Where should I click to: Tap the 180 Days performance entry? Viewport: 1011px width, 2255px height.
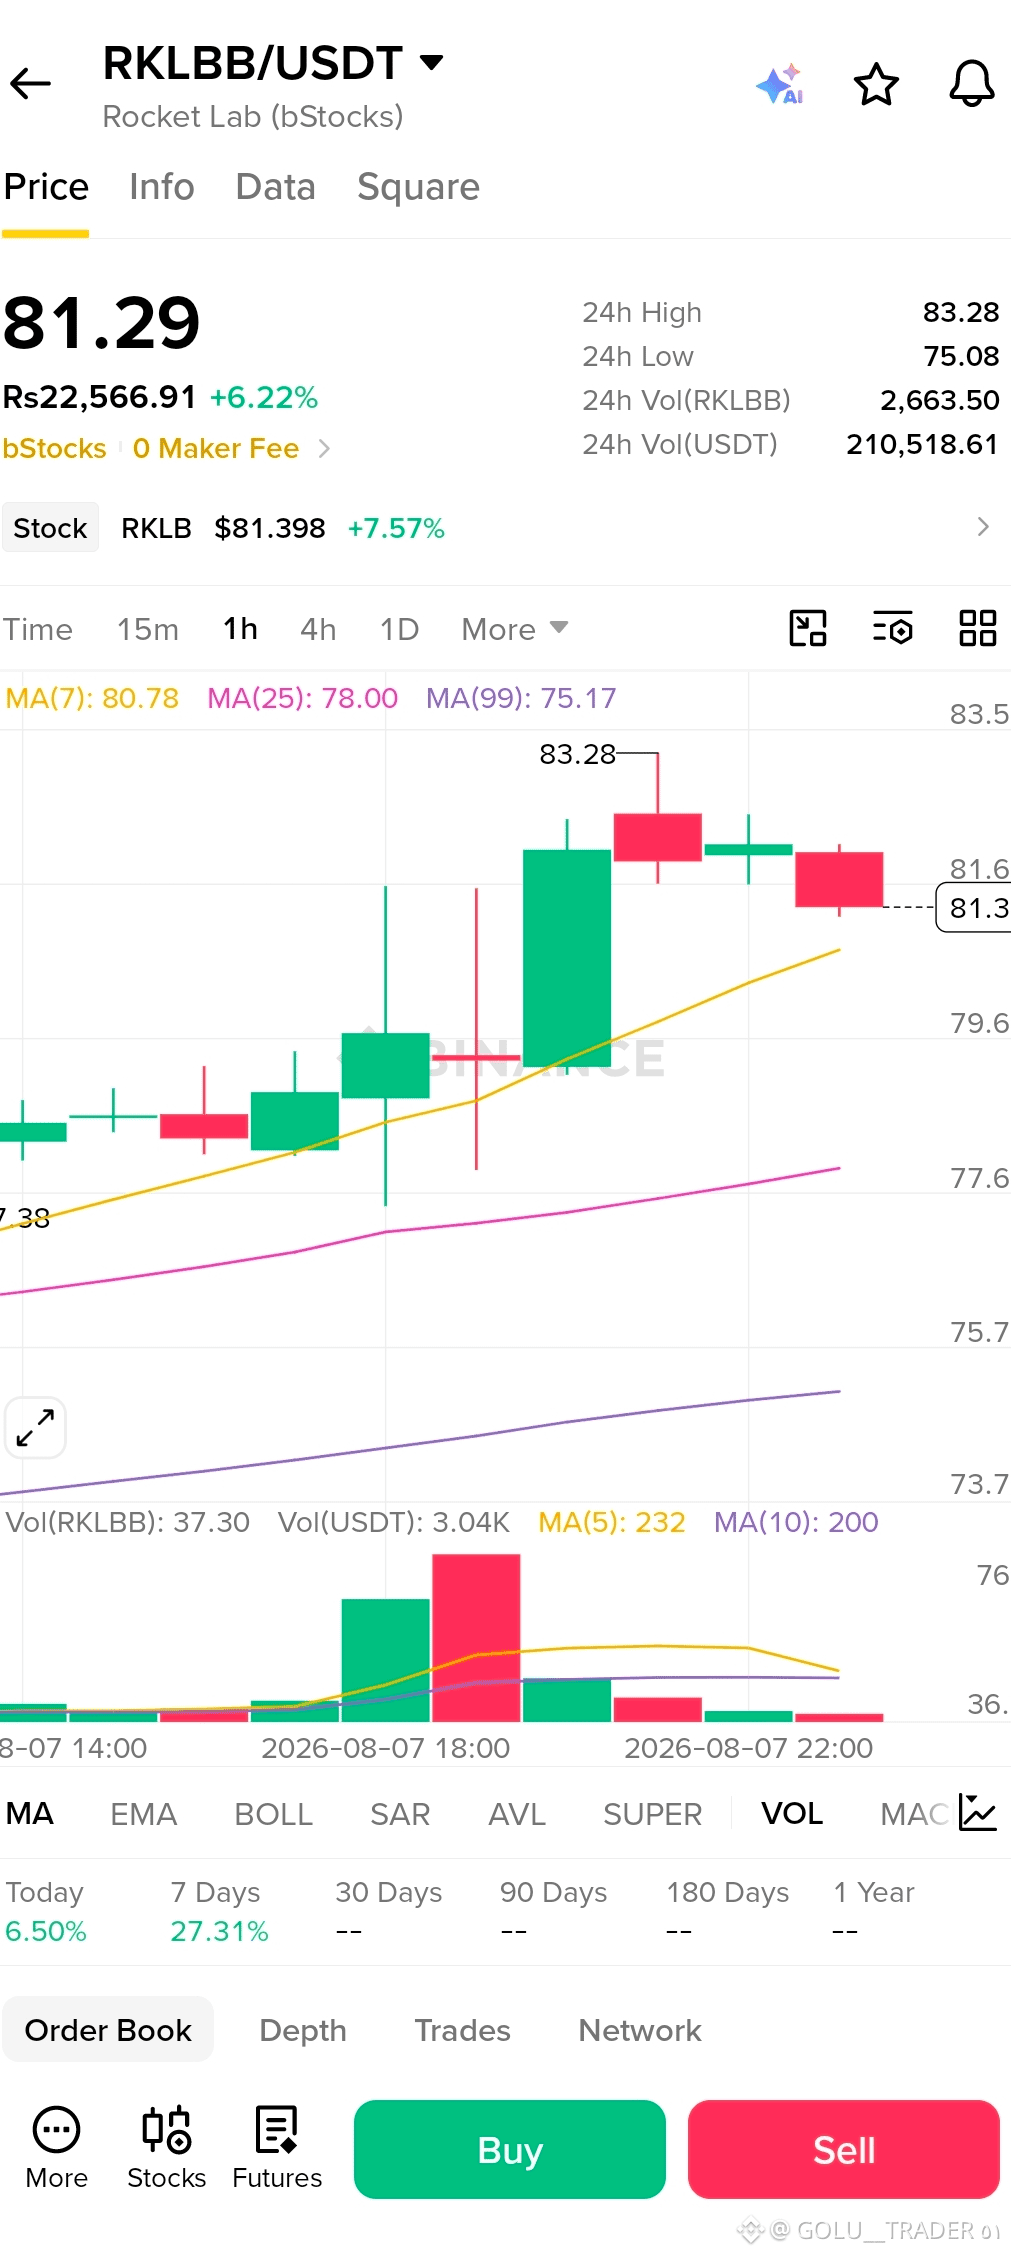(728, 1911)
